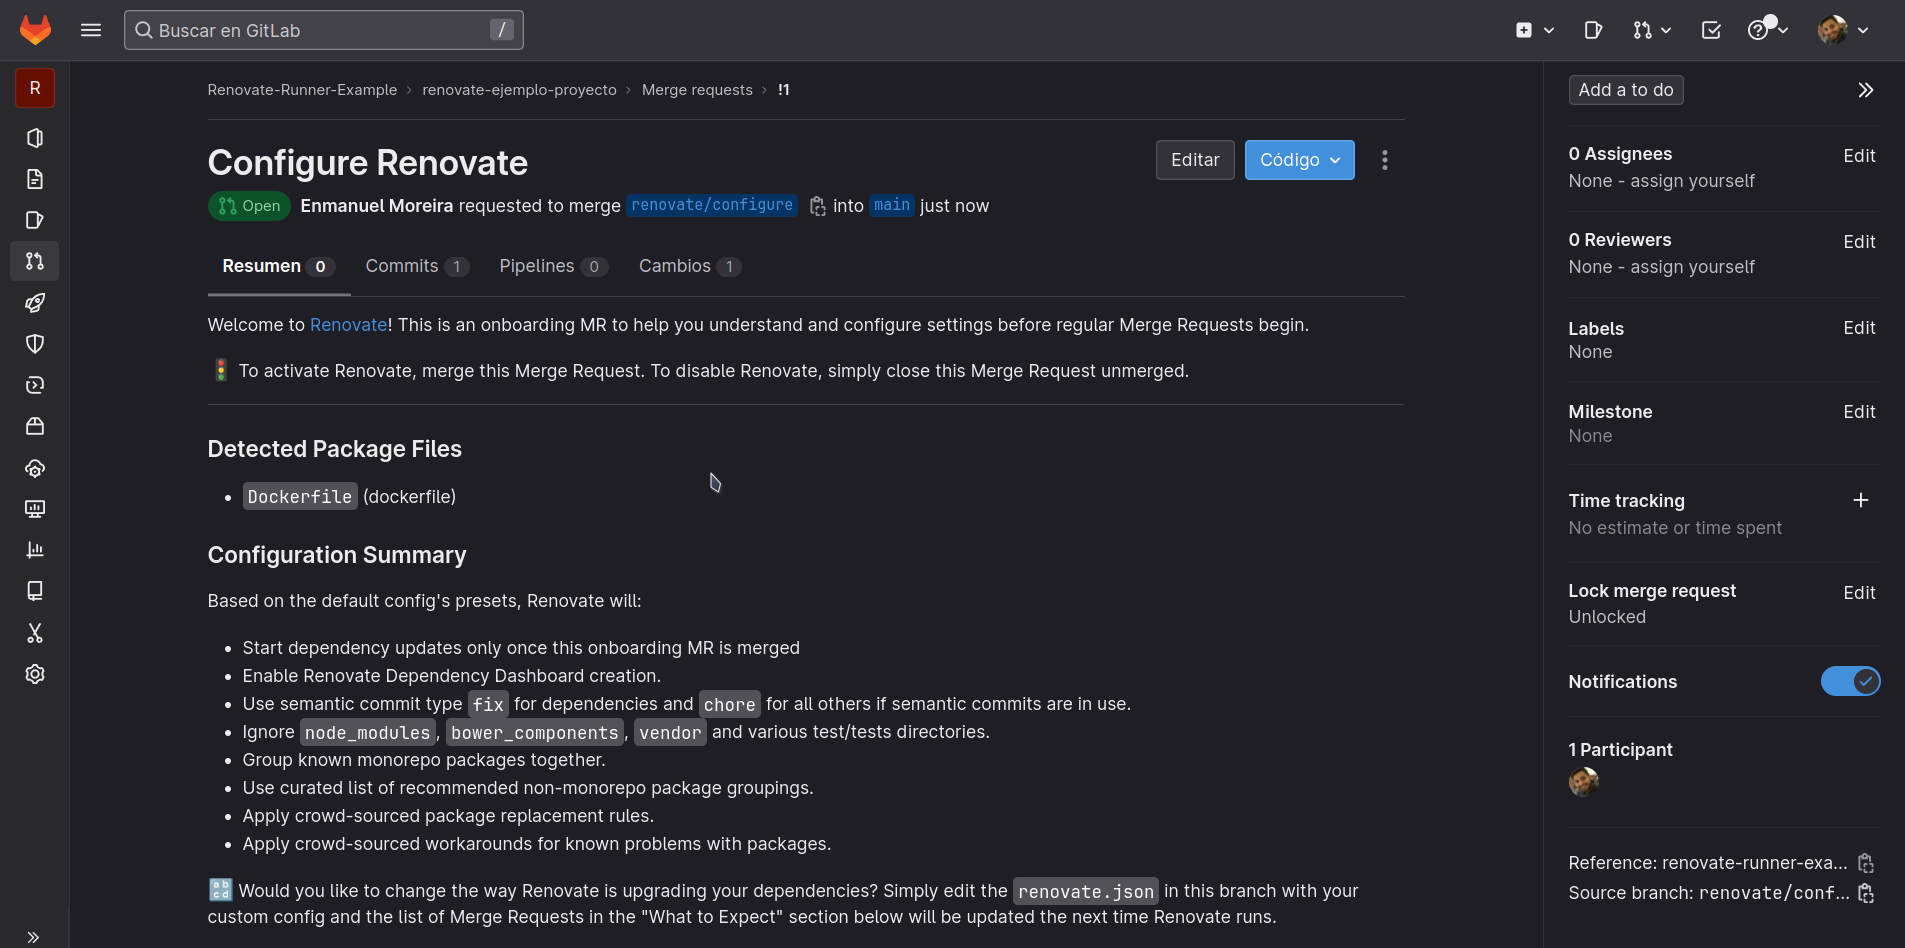Image resolution: width=1905 pixels, height=948 pixels.
Task: Open the user avatar menu
Action: [1843, 30]
